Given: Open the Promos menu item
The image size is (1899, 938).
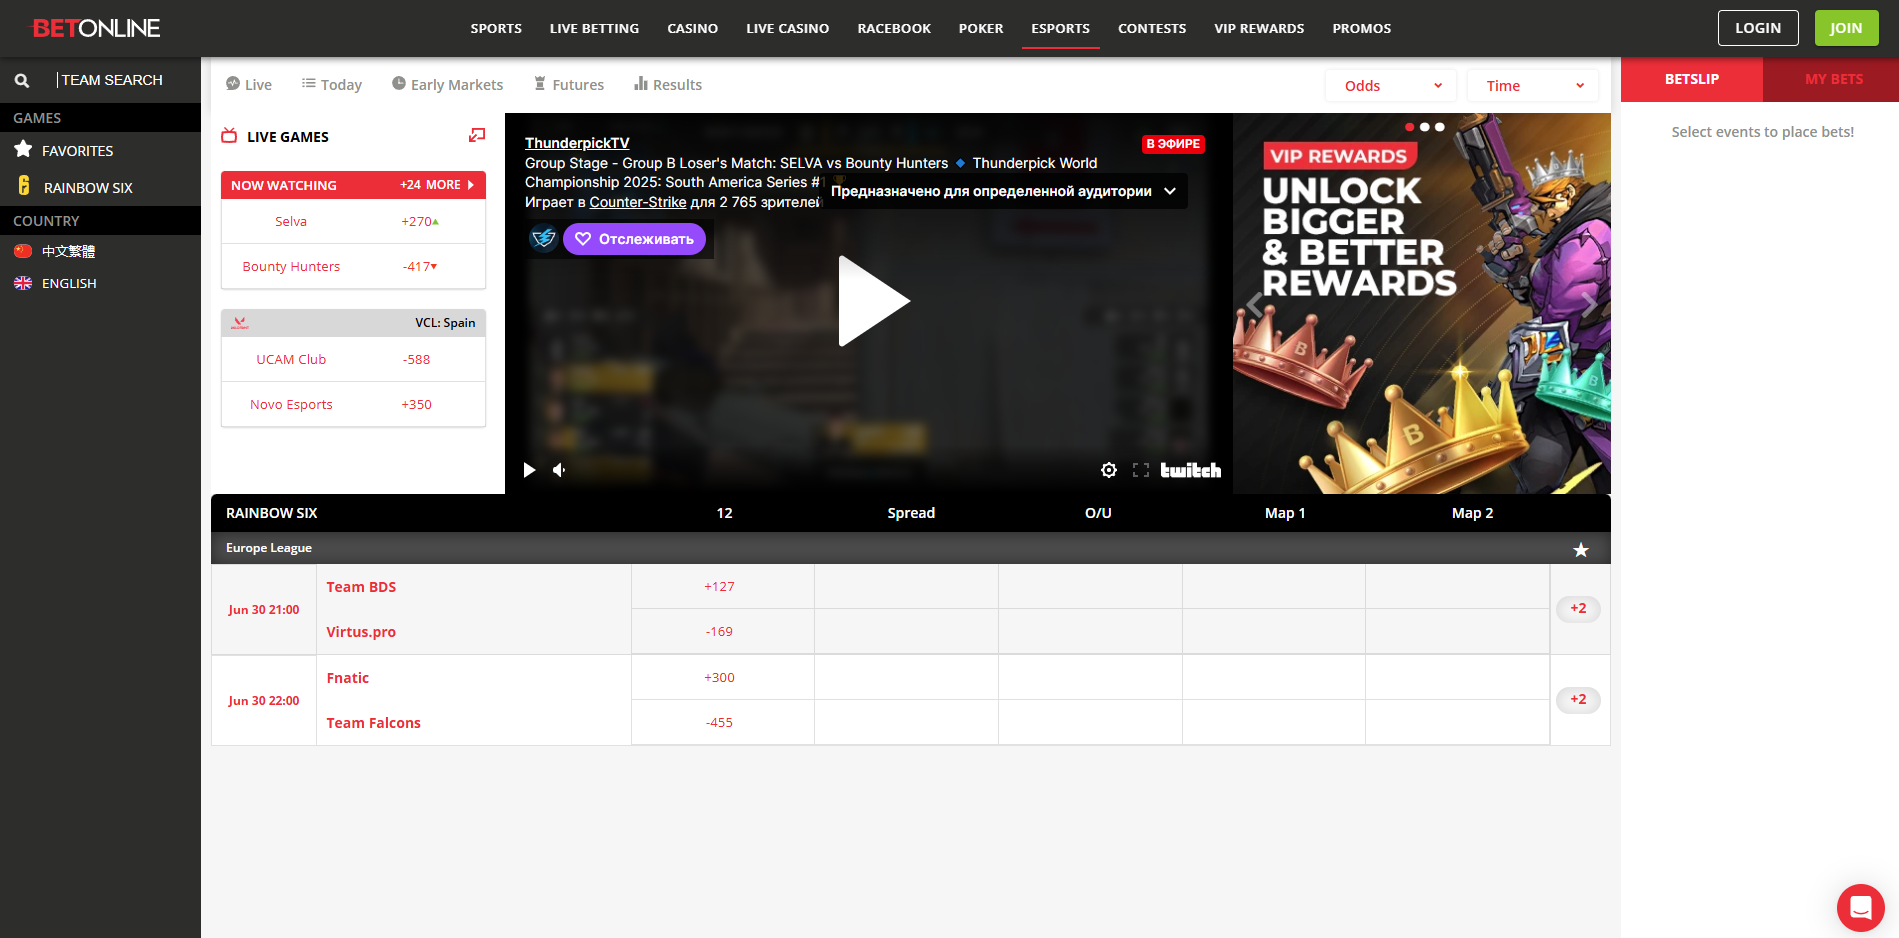Looking at the screenshot, I should [x=1362, y=28].
